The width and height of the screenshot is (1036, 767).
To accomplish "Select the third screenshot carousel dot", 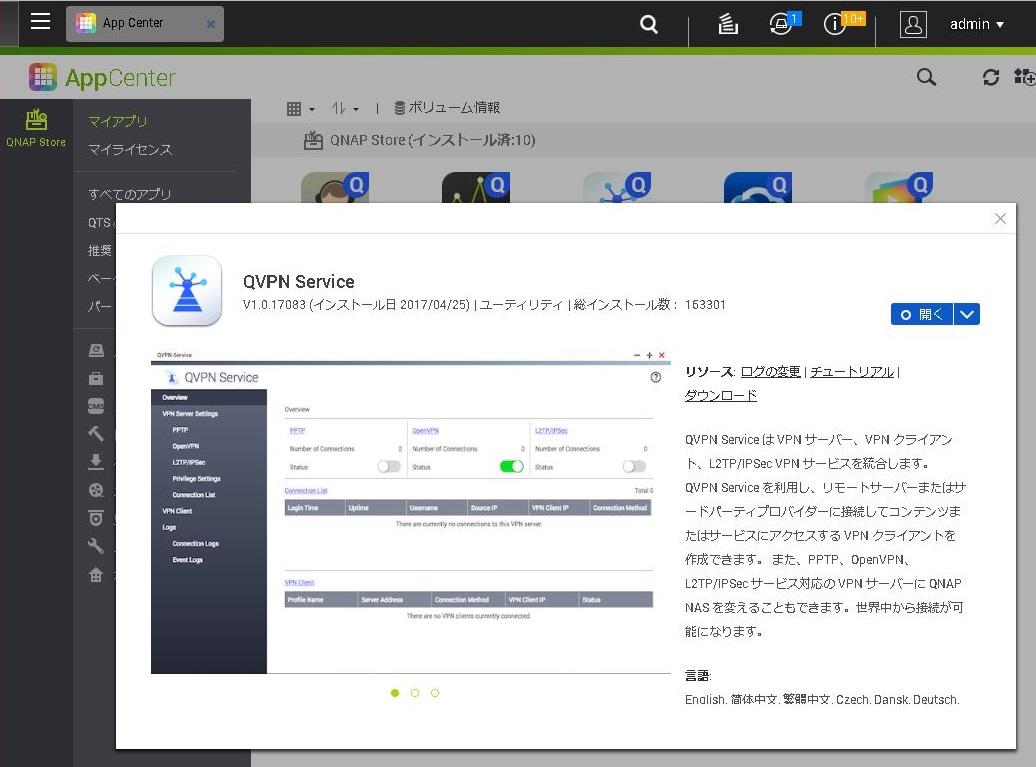I will coord(435,693).
